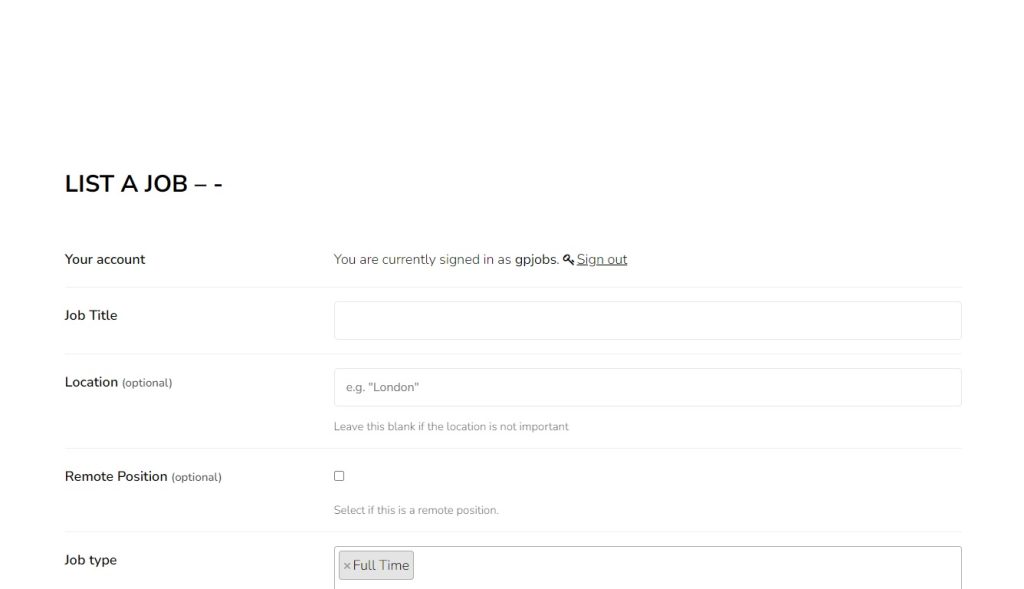The width and height of the screenshot is (1024, 589).
Task: Click into the Location text field
Action: (647, 387)
